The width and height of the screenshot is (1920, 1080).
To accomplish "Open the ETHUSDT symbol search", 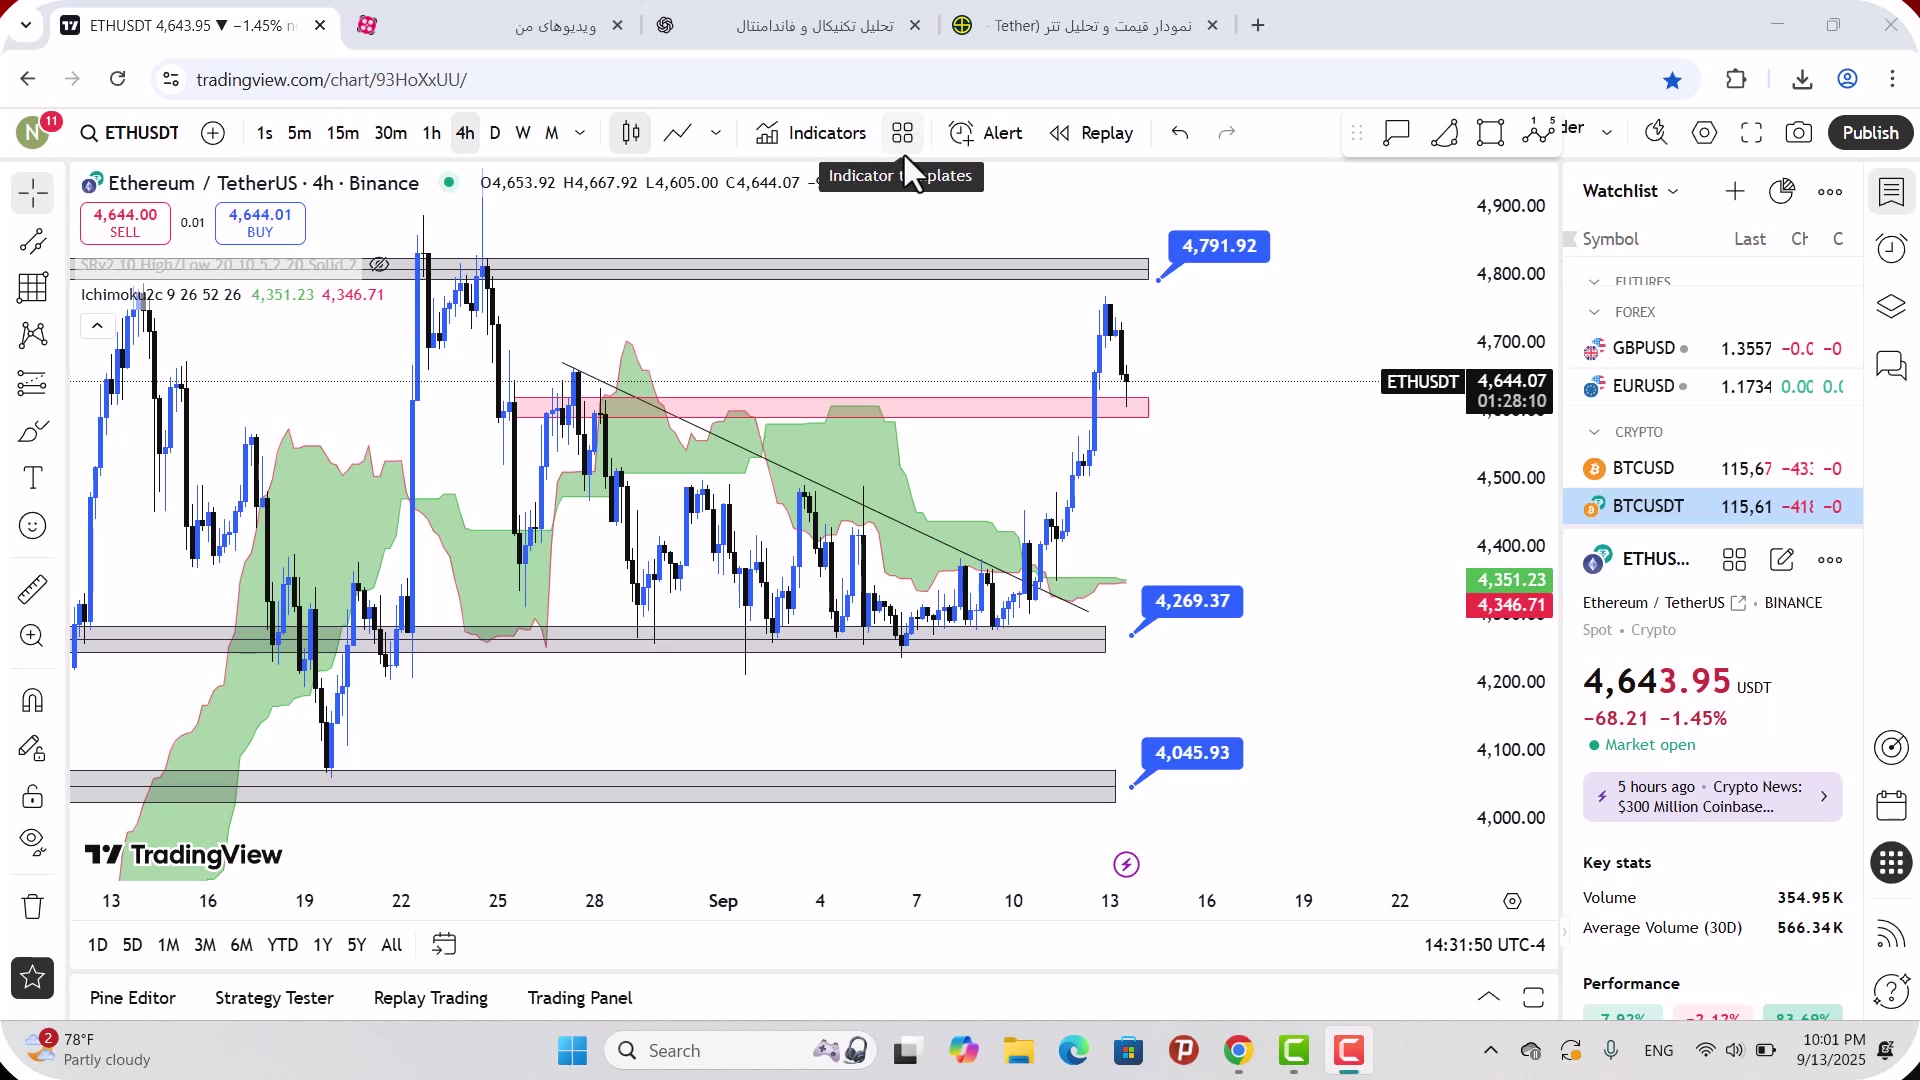I will pyautogui.click(x=130, y=133).
